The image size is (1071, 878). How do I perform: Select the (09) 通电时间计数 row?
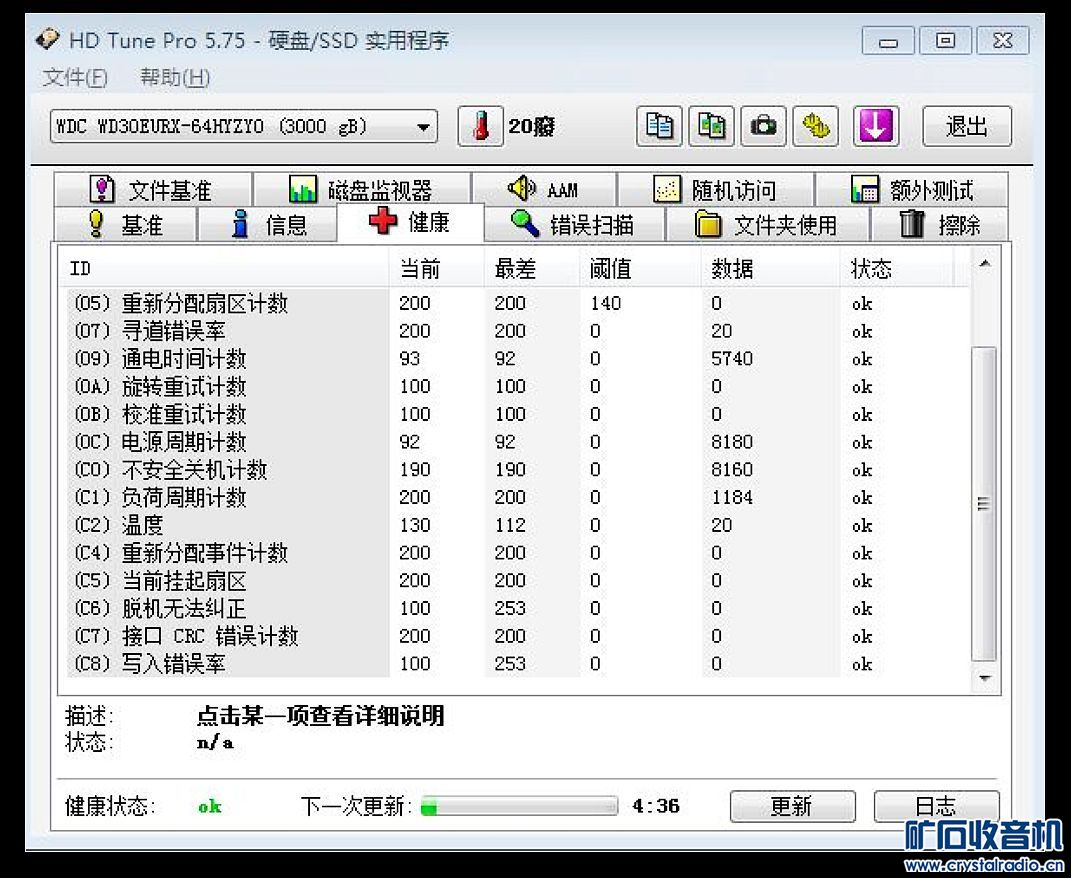coord(518,359)
